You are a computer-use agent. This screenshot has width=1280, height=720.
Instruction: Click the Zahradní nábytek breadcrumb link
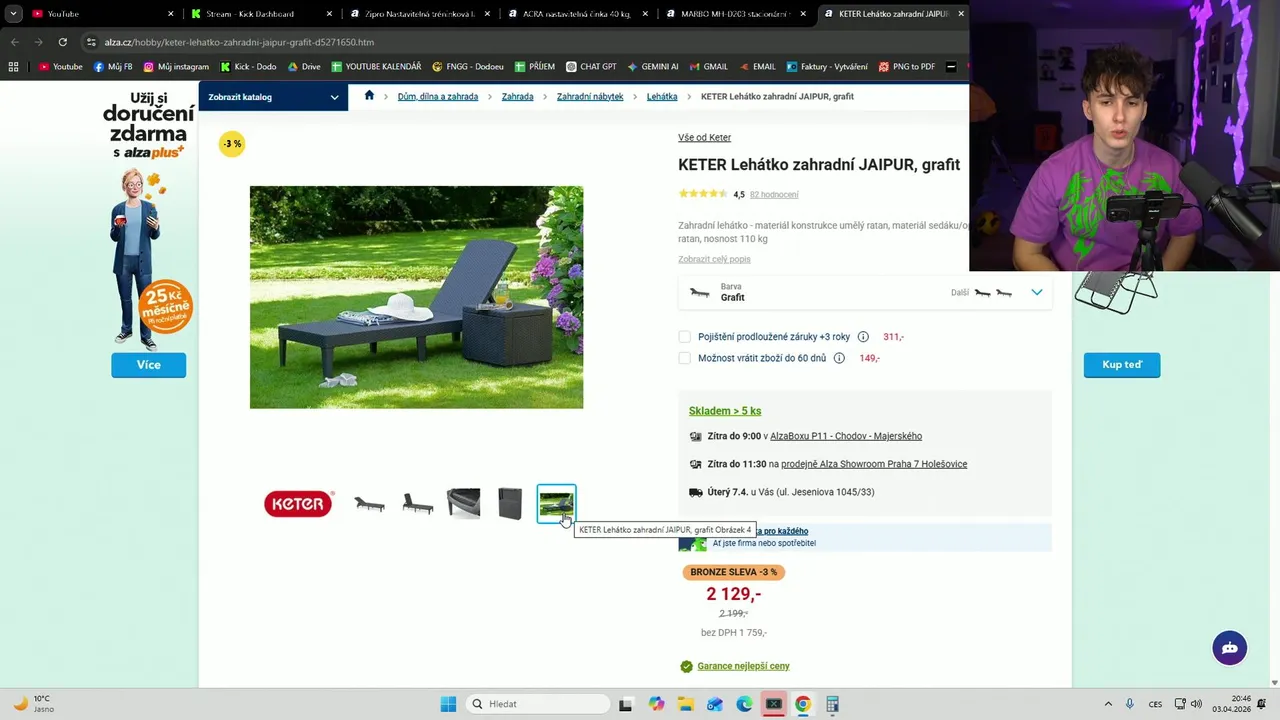click(590, 97)
